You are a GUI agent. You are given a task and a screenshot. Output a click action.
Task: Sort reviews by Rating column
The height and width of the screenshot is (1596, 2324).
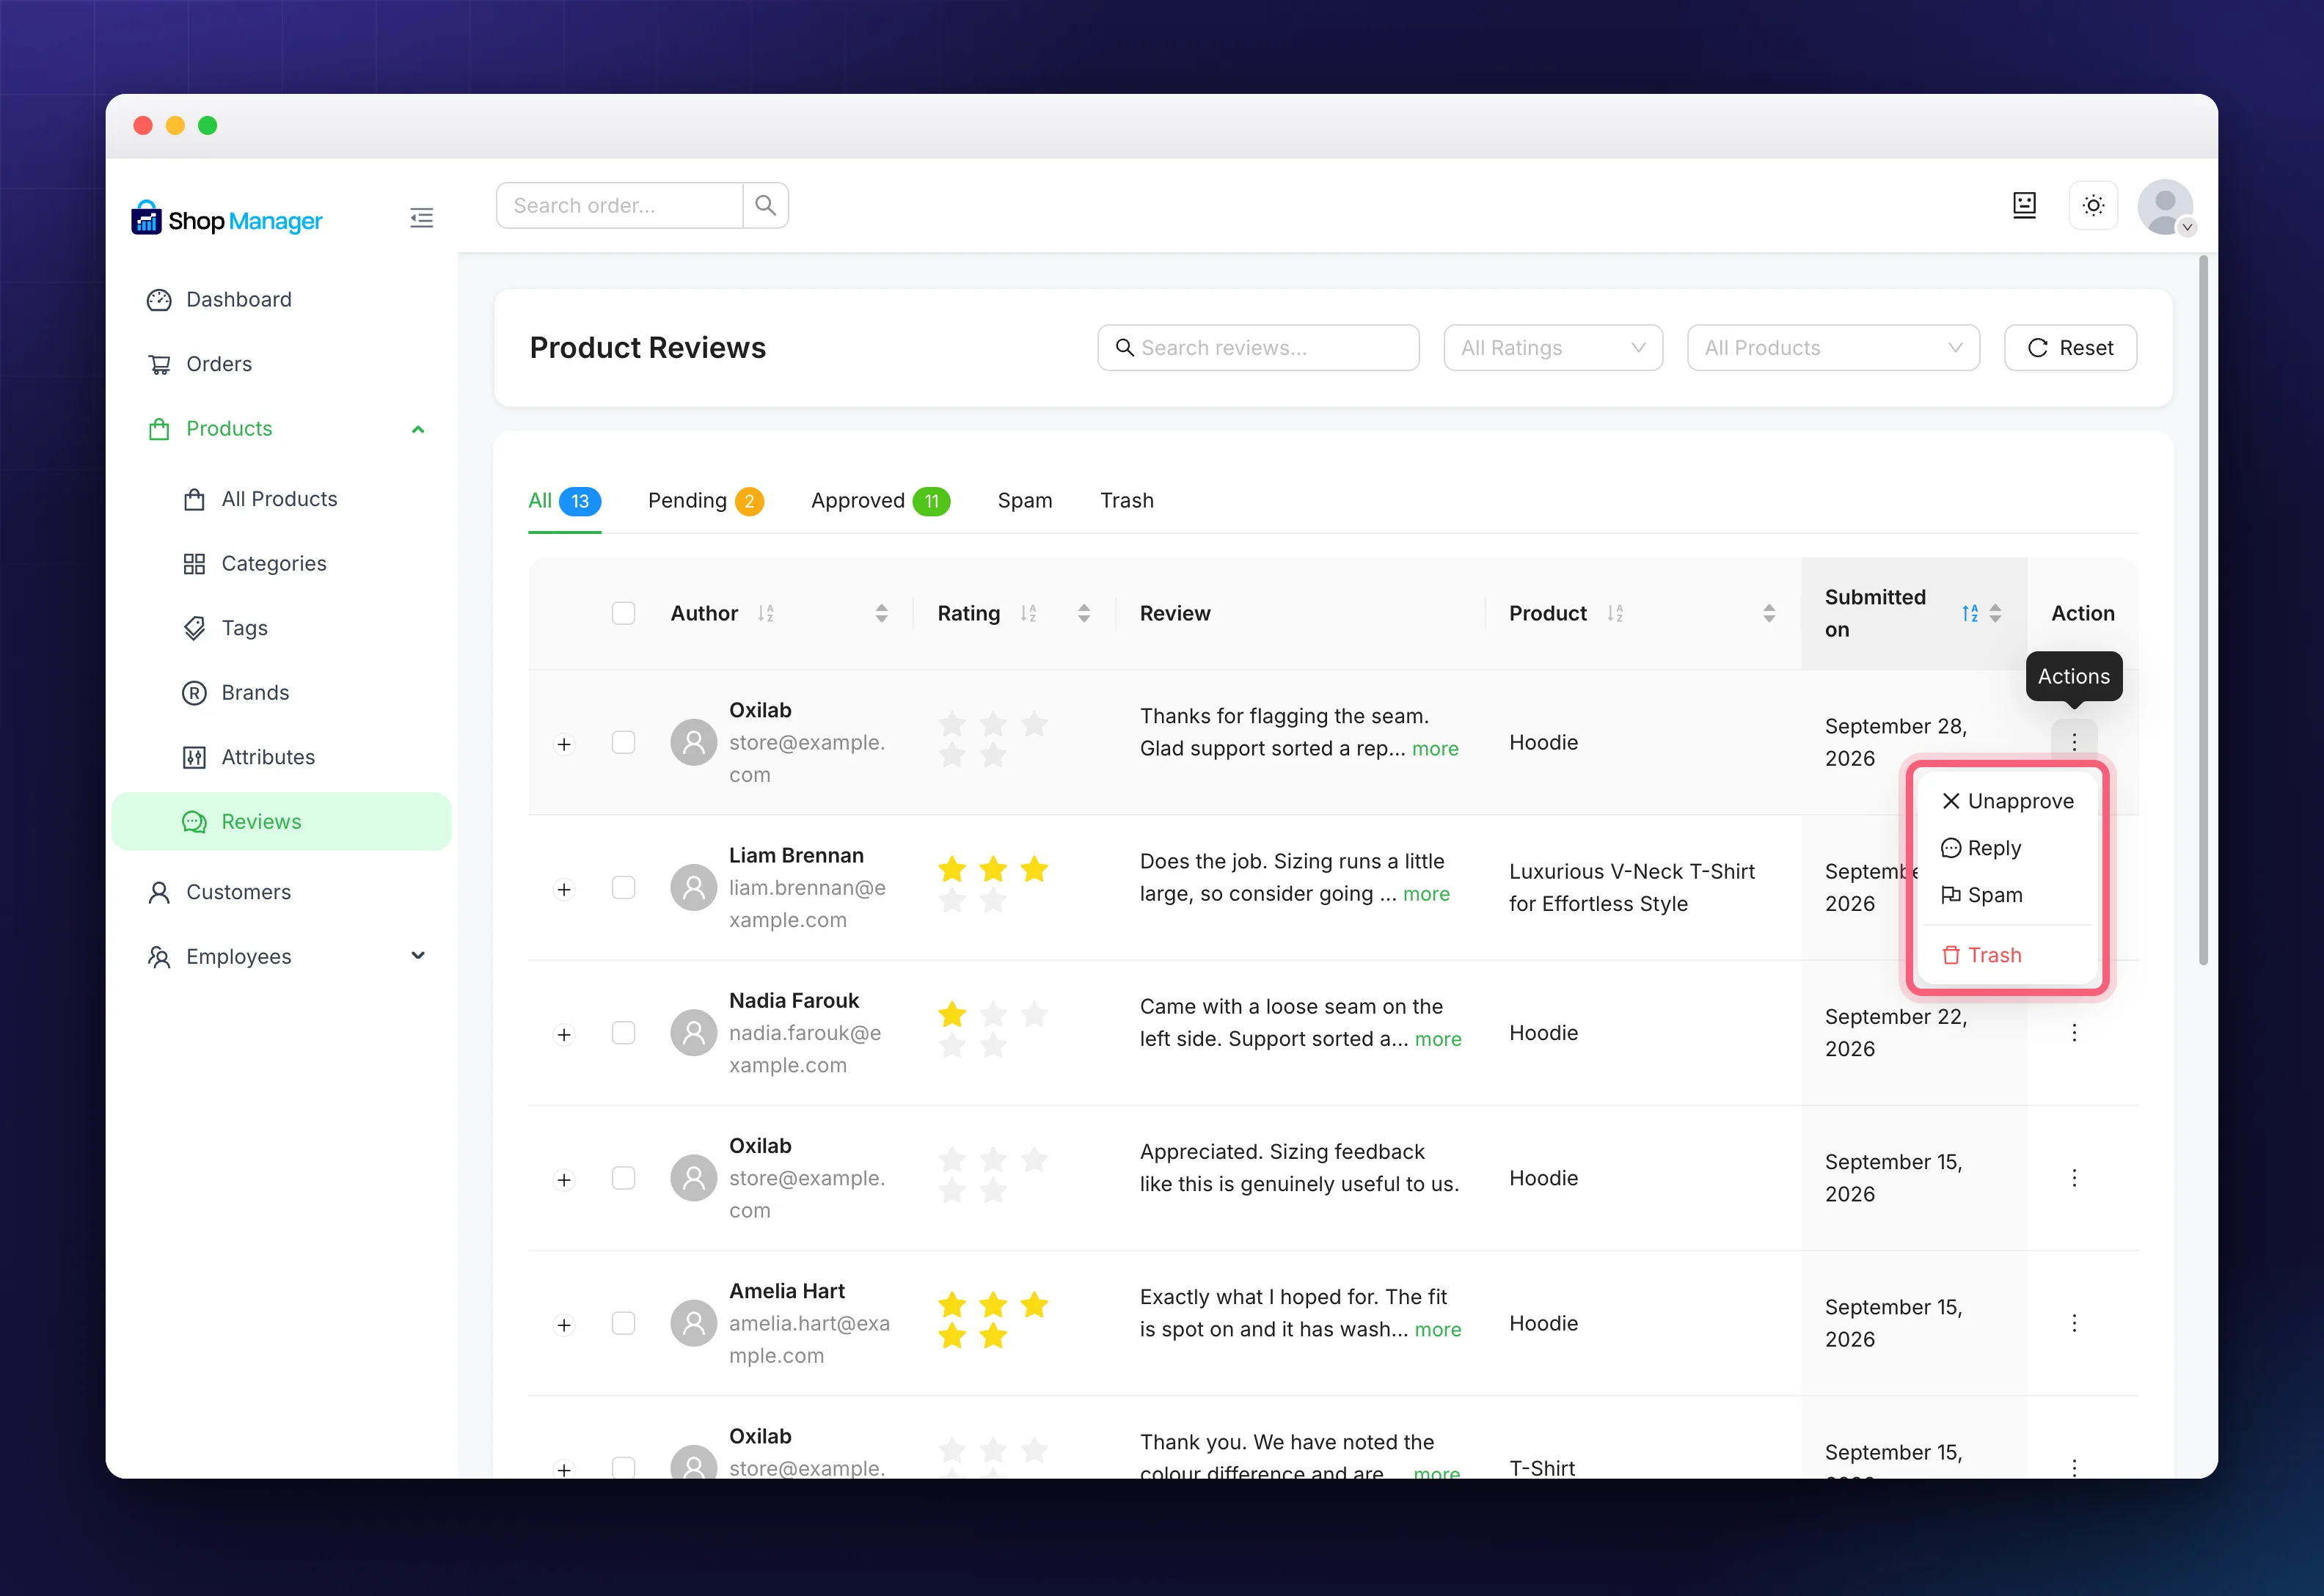[1013, 613]
